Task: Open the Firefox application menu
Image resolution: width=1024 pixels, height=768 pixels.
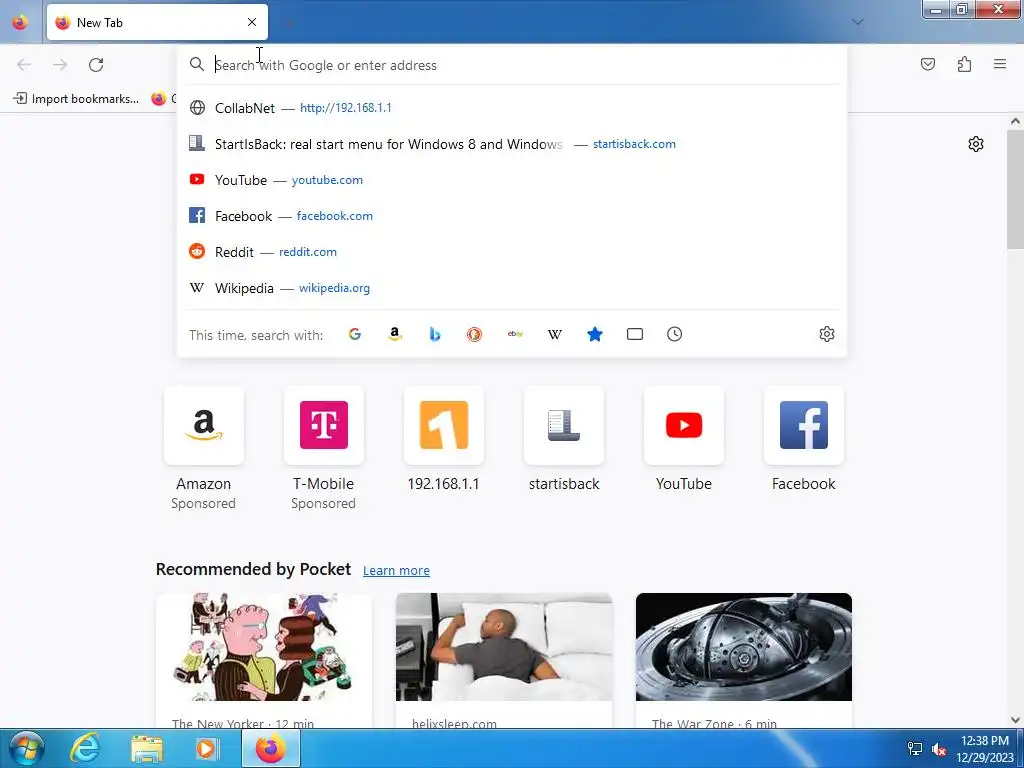Action: click(x=1000, y=64)
